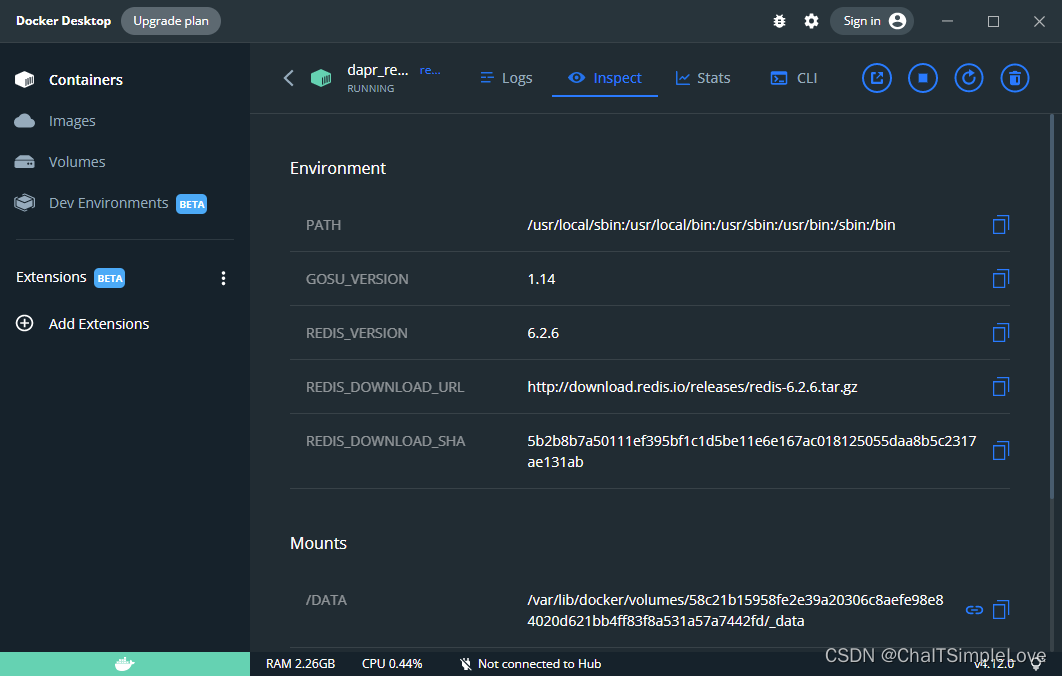Open the container in external browser

pyautogui.click(x=876, y=78)
